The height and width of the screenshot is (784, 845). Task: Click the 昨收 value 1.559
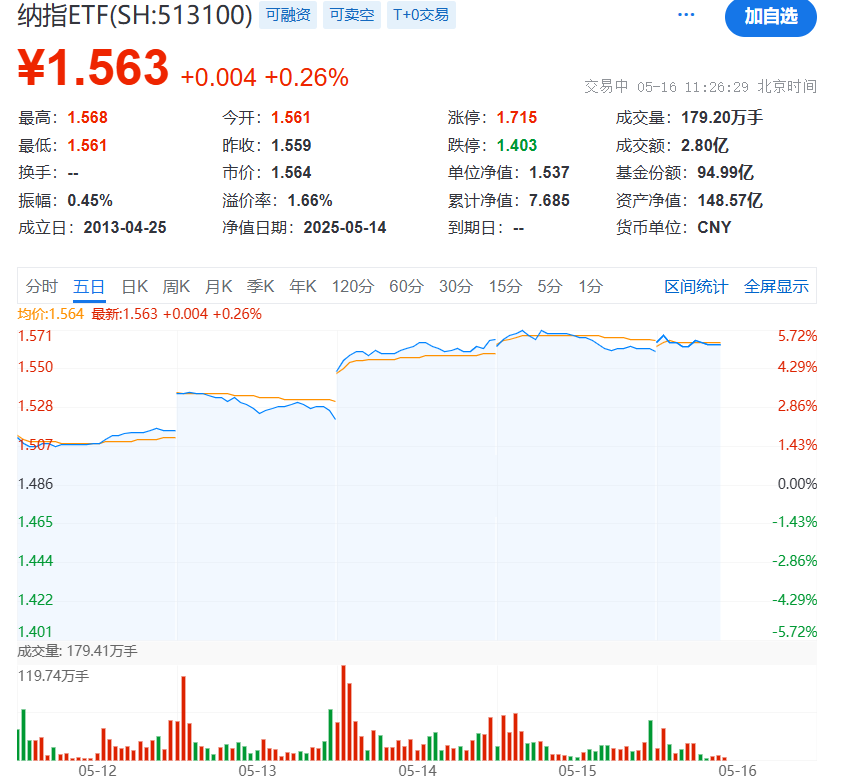pyautogui.click(x=291, y=145)
